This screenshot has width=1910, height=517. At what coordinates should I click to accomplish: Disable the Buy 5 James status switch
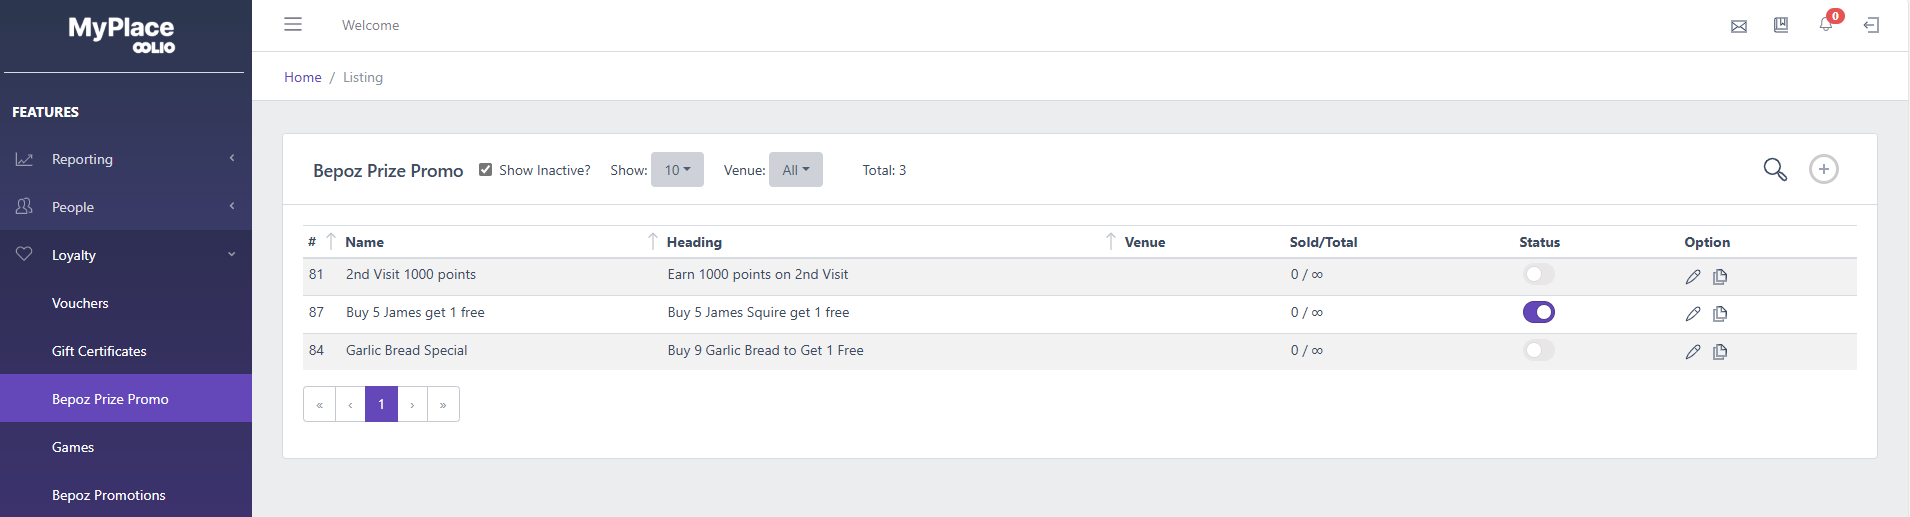[1539, 312]
